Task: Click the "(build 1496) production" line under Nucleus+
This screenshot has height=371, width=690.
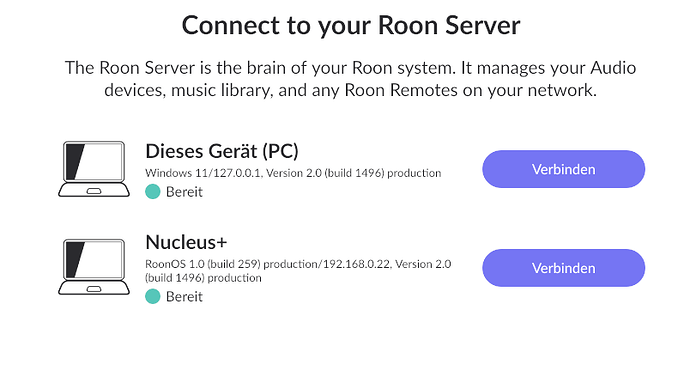Action: [203, 278]
